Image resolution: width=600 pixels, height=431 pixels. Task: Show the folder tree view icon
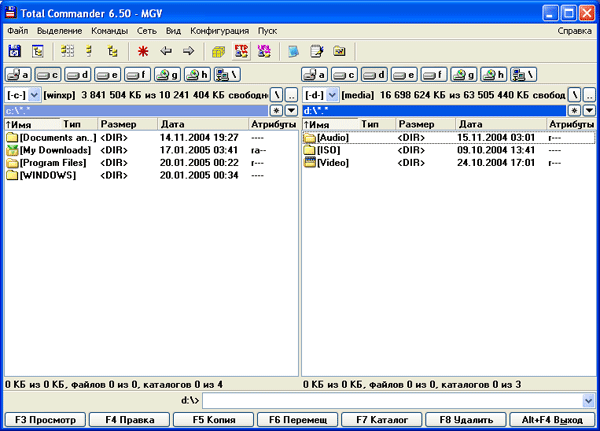click(112, 51)
